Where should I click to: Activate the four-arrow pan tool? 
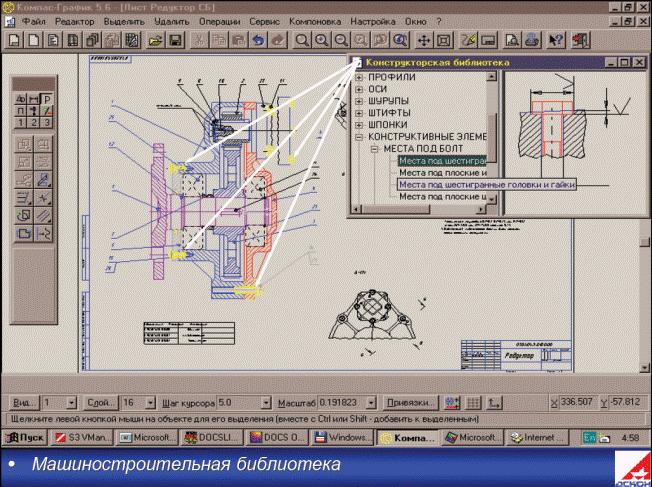pyautogui.click(x=424, y=40)
